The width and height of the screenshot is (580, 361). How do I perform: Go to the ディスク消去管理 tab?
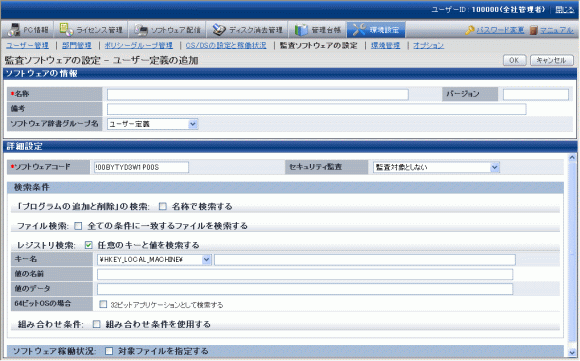[247, 30]
